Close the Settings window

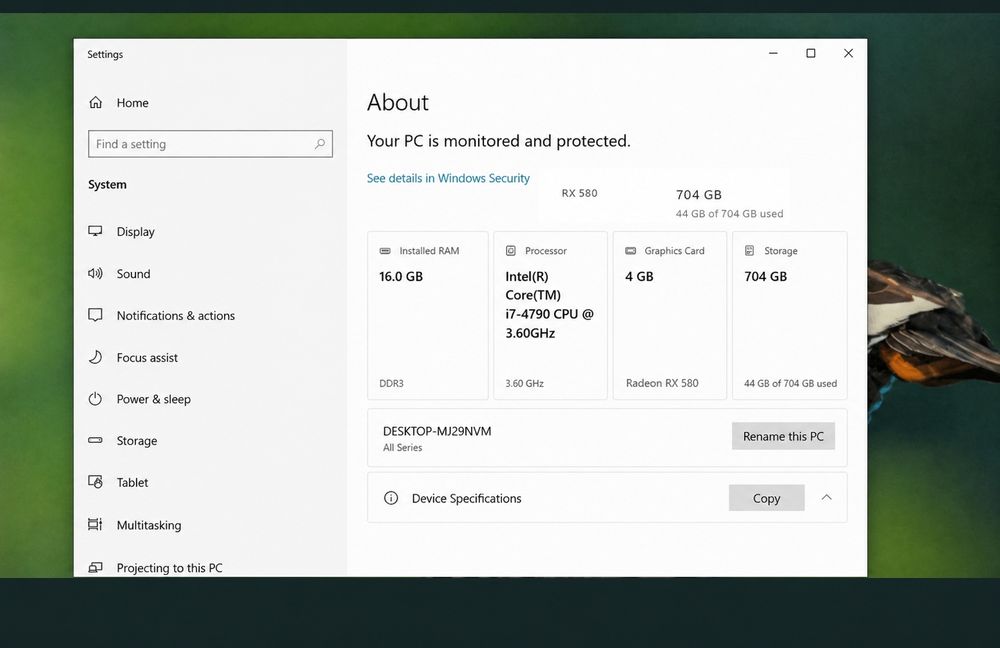pos(848,54)
